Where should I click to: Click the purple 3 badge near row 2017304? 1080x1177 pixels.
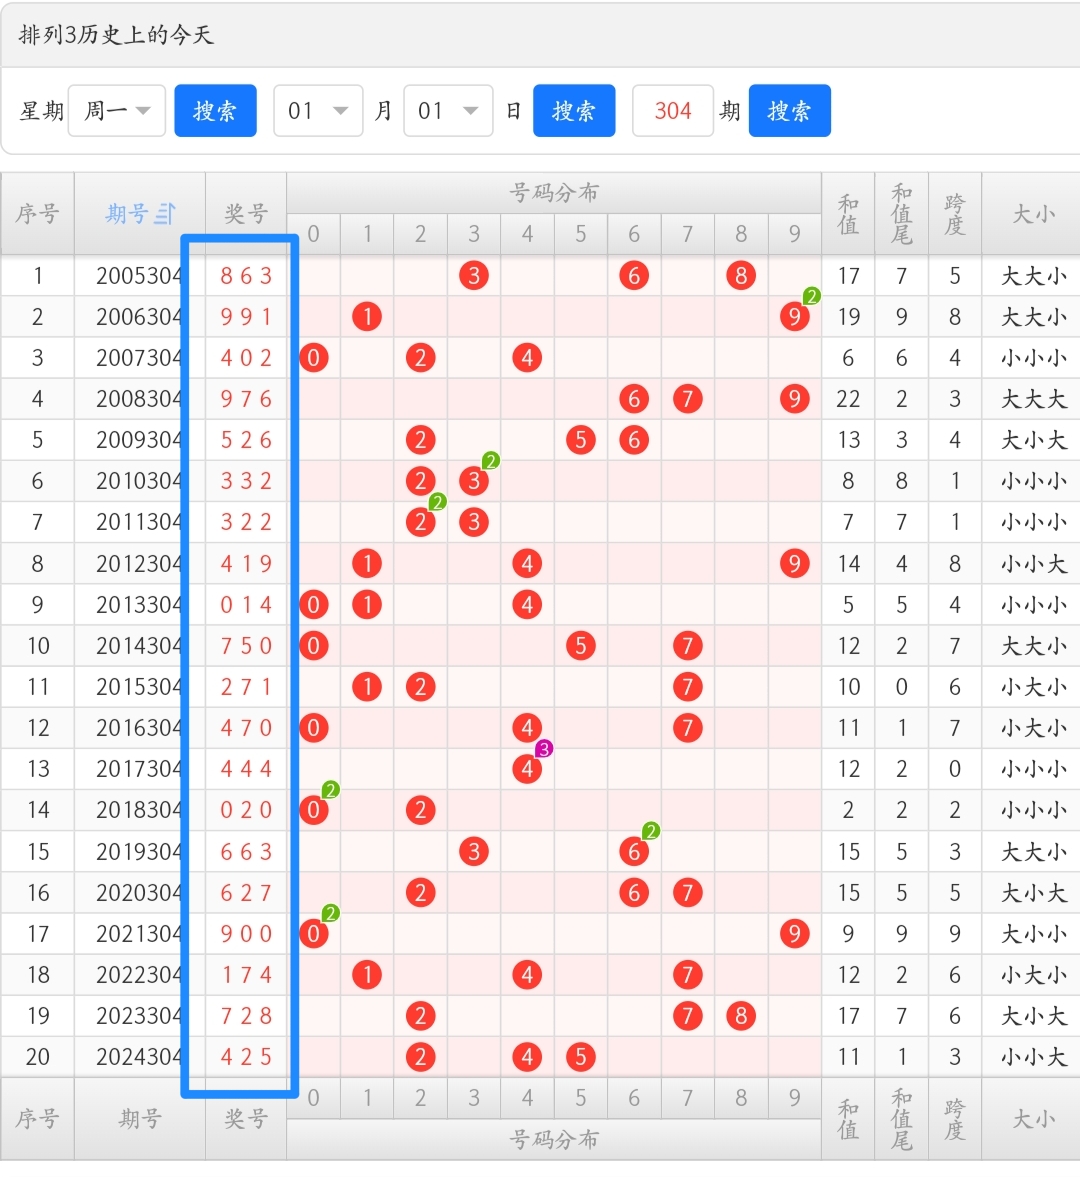(x=544, y=747)
